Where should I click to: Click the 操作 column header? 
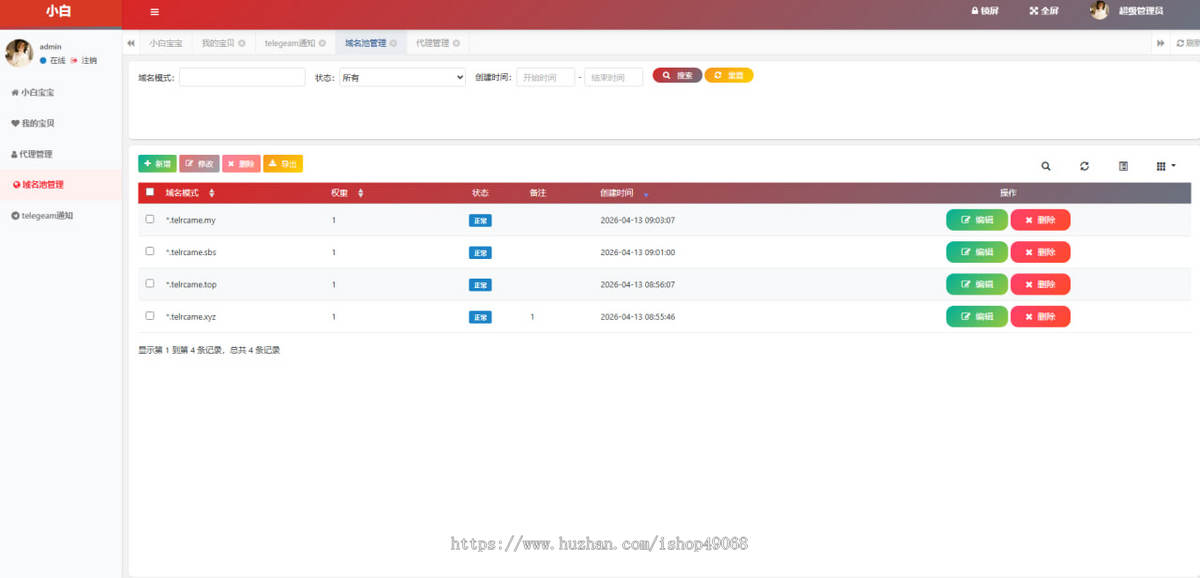coord(1008,193)
